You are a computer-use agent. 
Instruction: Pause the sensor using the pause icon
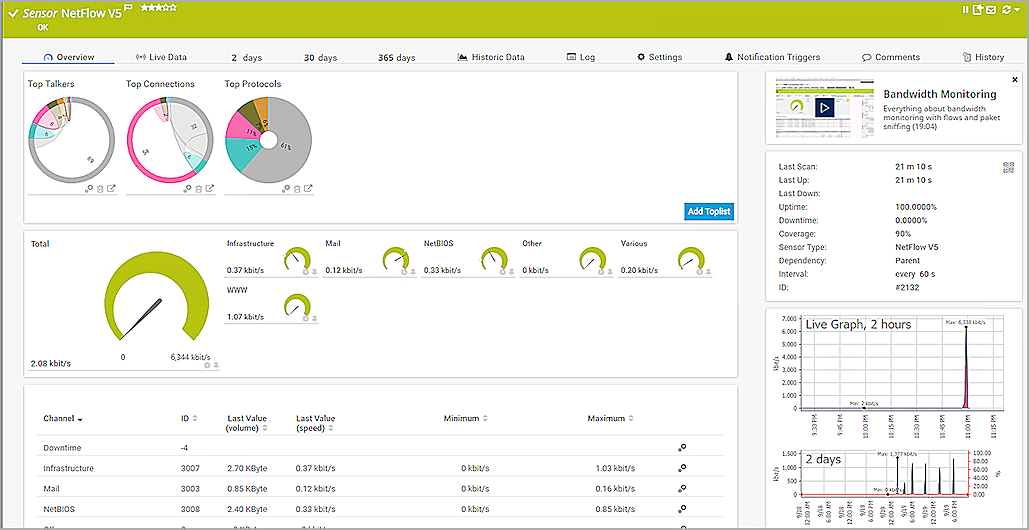966,10
